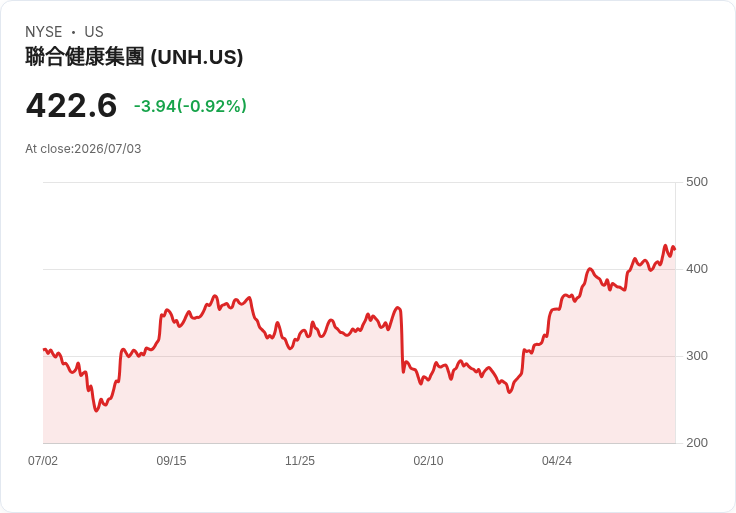This screenshot has height=513, width=736.
Task: Click the -3.94(-0.92%) price change
Action: point(190,106)
